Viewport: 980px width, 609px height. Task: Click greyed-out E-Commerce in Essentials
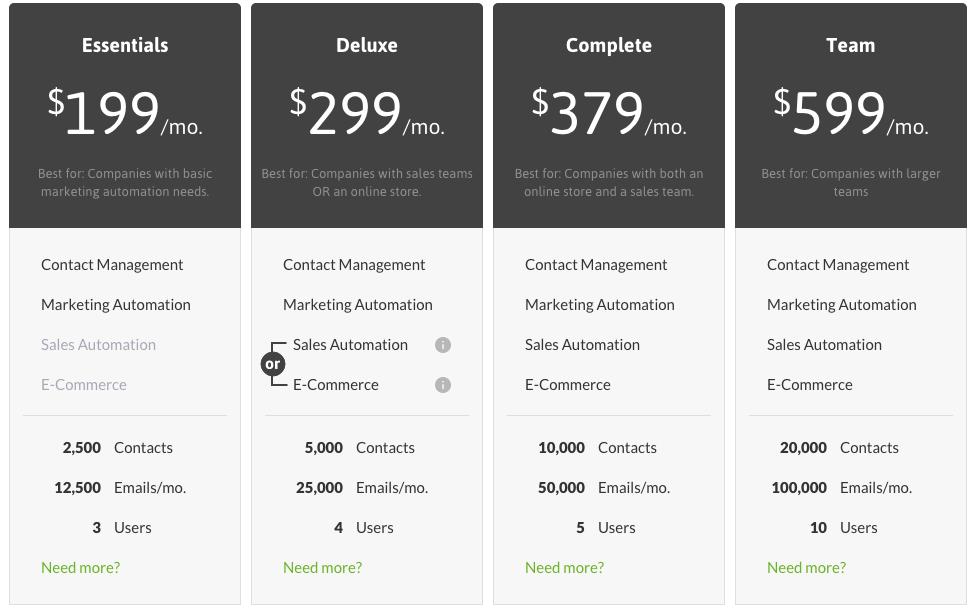click(84, 385)
